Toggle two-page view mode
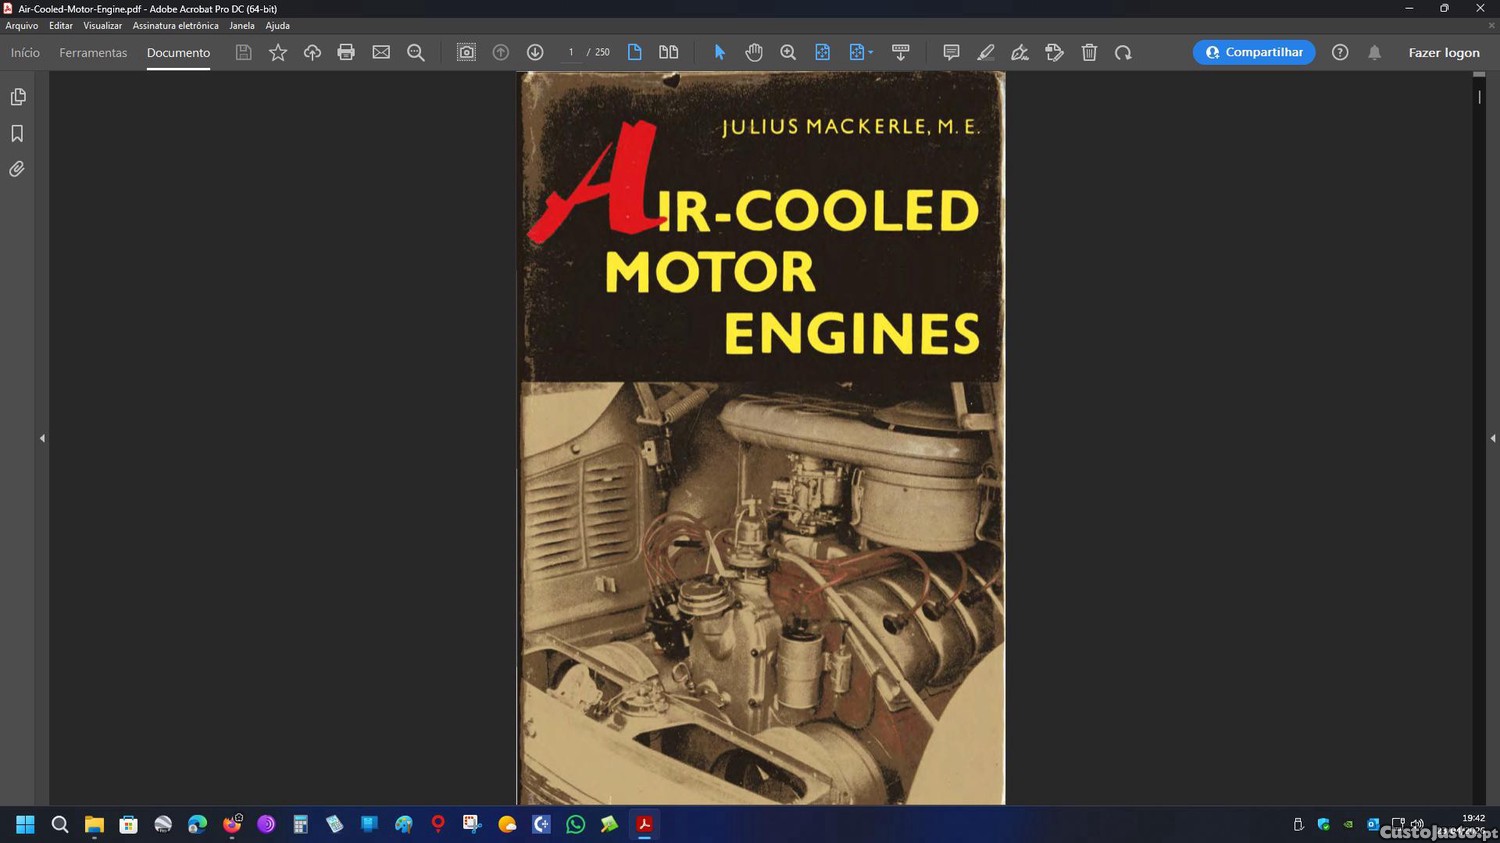The height and width of the screenshot is (843, 1500). [x=669, y=52]
